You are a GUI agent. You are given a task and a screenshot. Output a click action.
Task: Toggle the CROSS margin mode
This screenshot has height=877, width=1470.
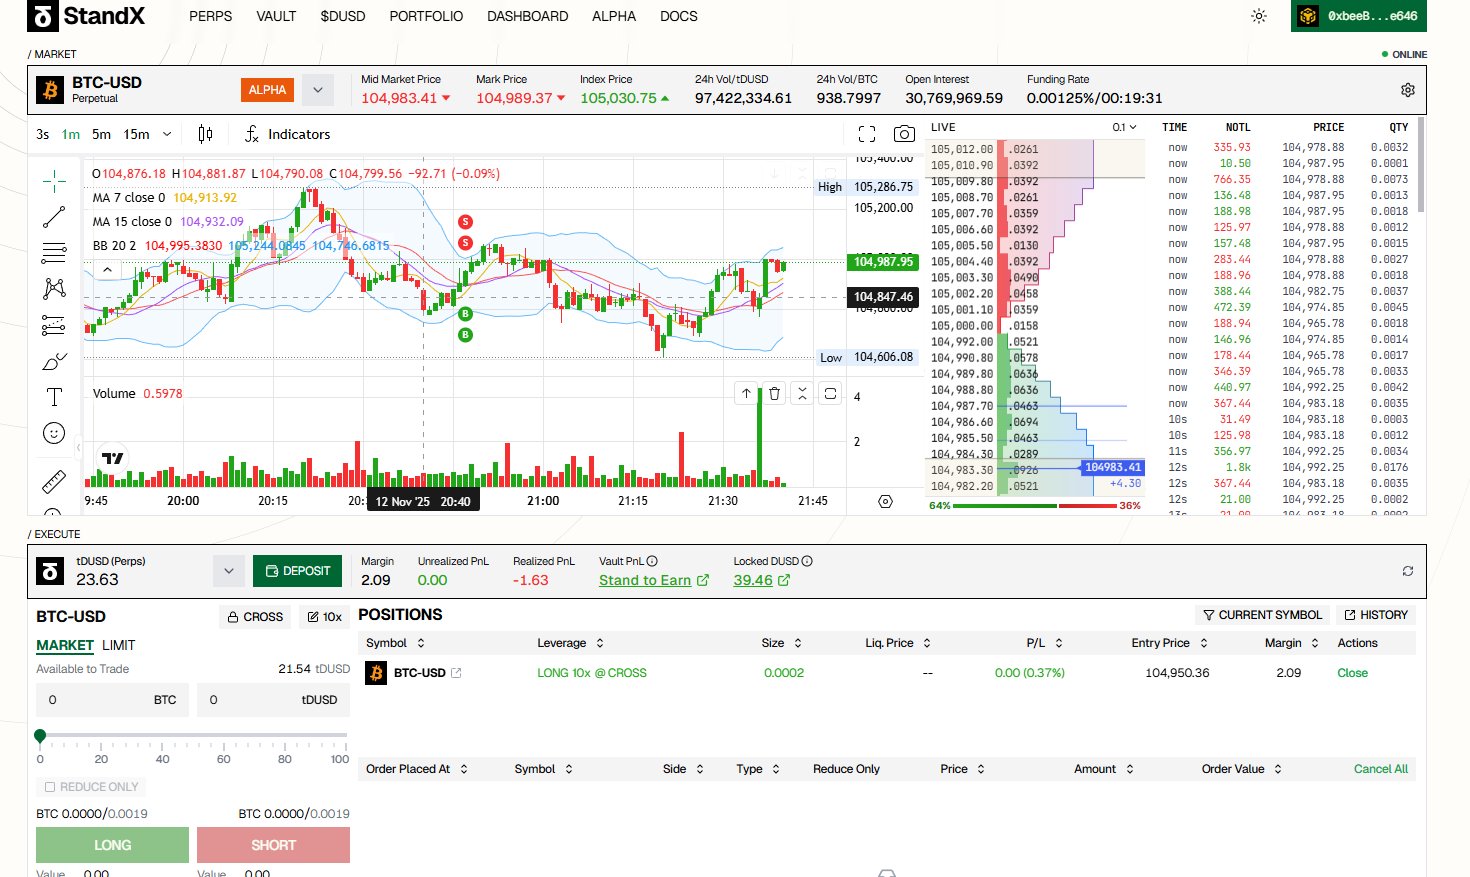click(x=255, y=617)
